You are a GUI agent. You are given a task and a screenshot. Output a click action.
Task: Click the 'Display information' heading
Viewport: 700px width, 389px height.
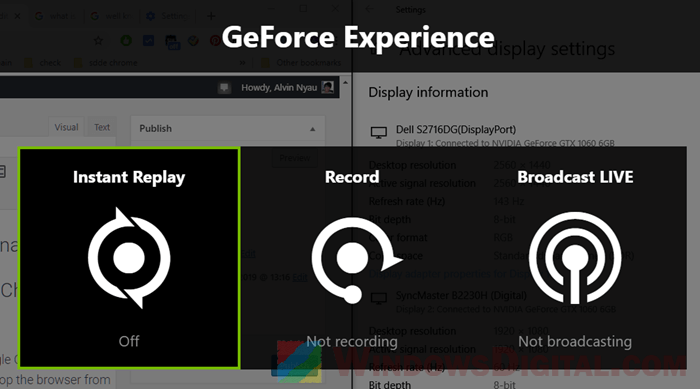pyautogui.click(x=428, y=92)
